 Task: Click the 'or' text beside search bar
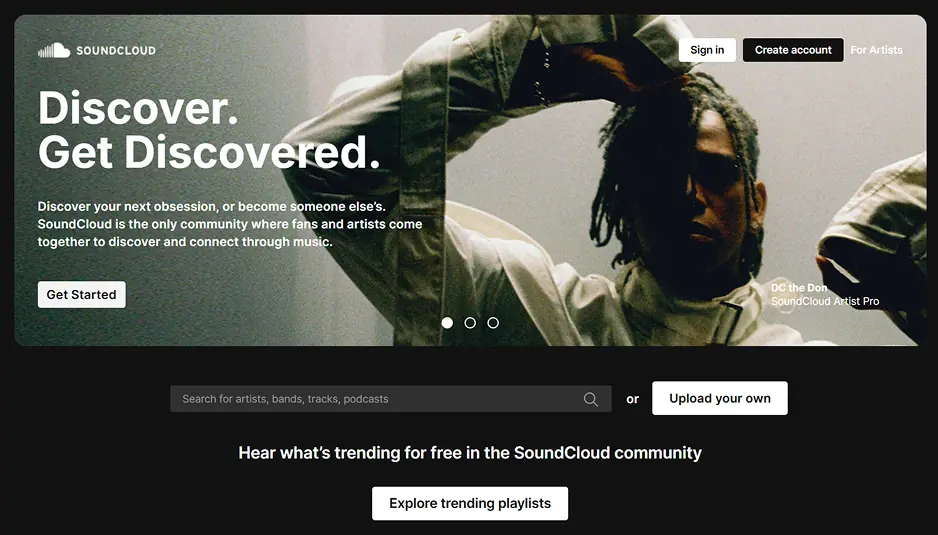pos(632,399)
